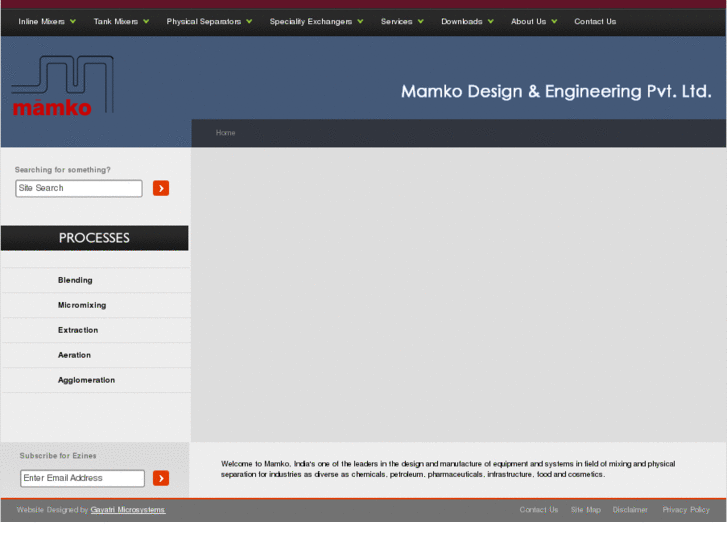This screenshot has width=727, height=545.
Task: Open the Micromixing process page
Action: pyautogui.click(x=82, y=306)
